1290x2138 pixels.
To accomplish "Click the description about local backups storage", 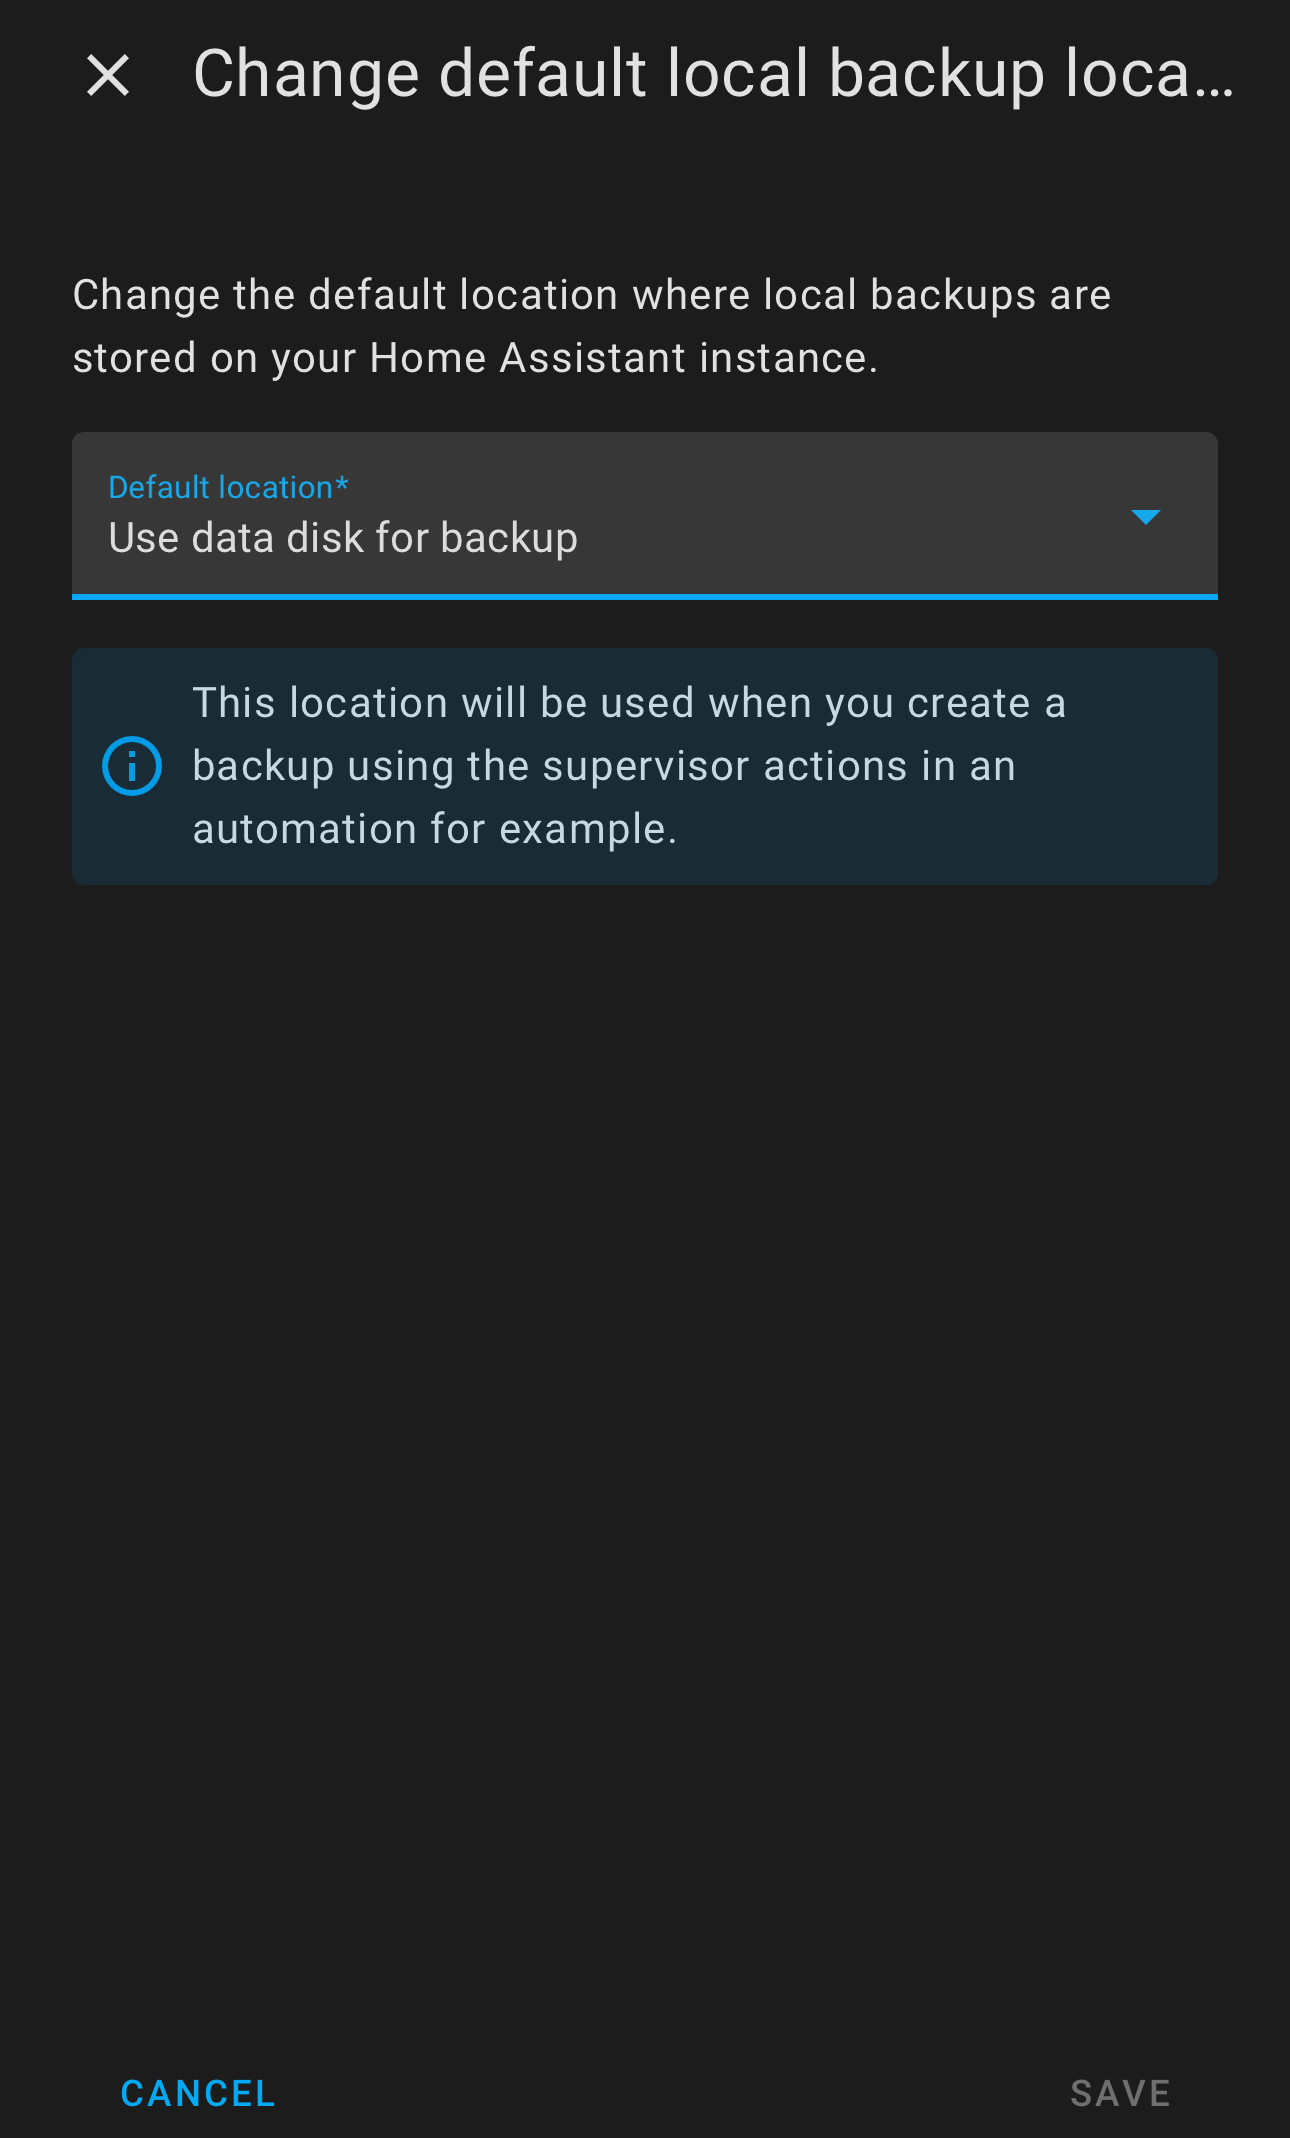I will click(592, 326).
